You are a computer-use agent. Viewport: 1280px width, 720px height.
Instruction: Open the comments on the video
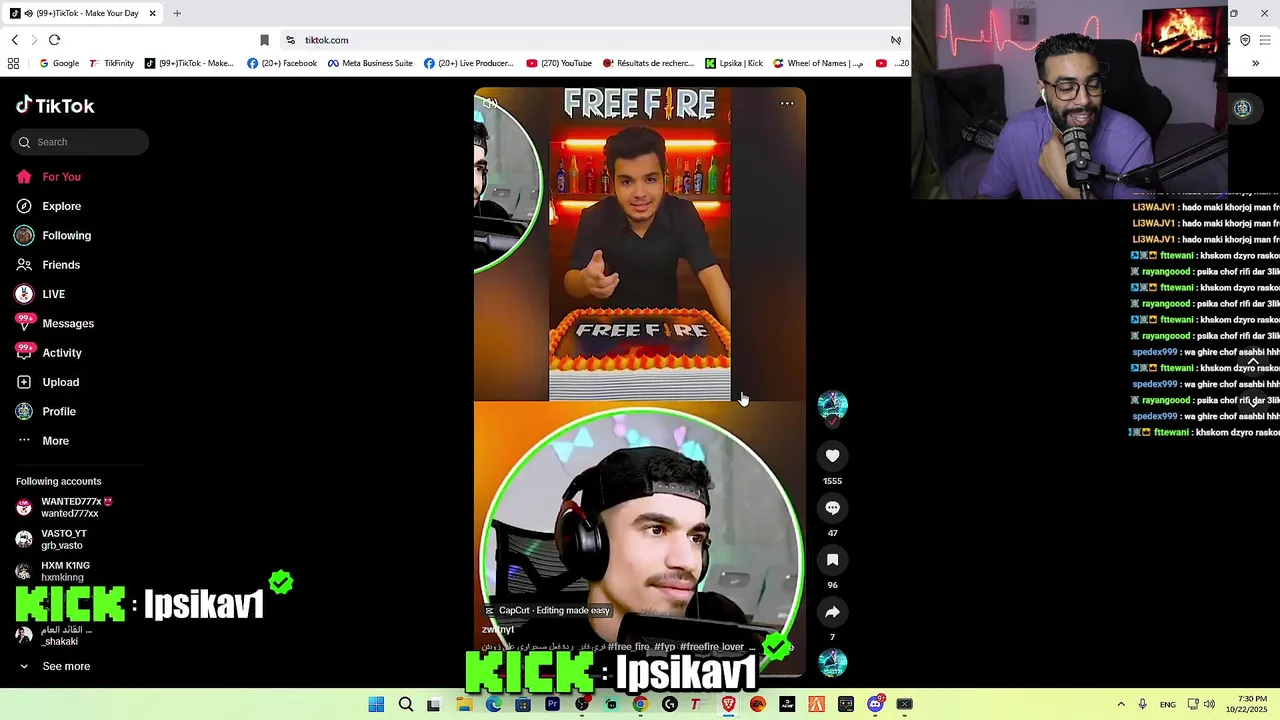point(832,508)
